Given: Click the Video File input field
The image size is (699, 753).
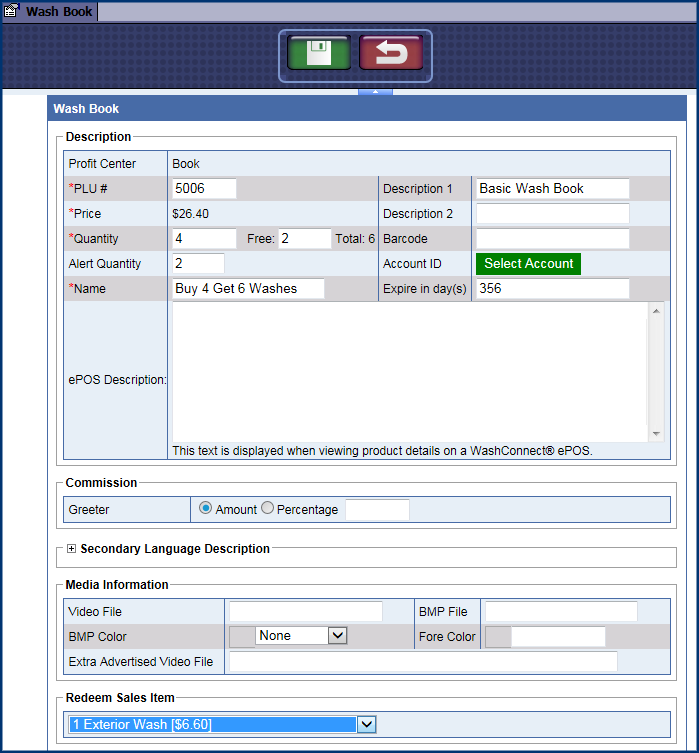Looking at the screenshot, I should [305, 612].
